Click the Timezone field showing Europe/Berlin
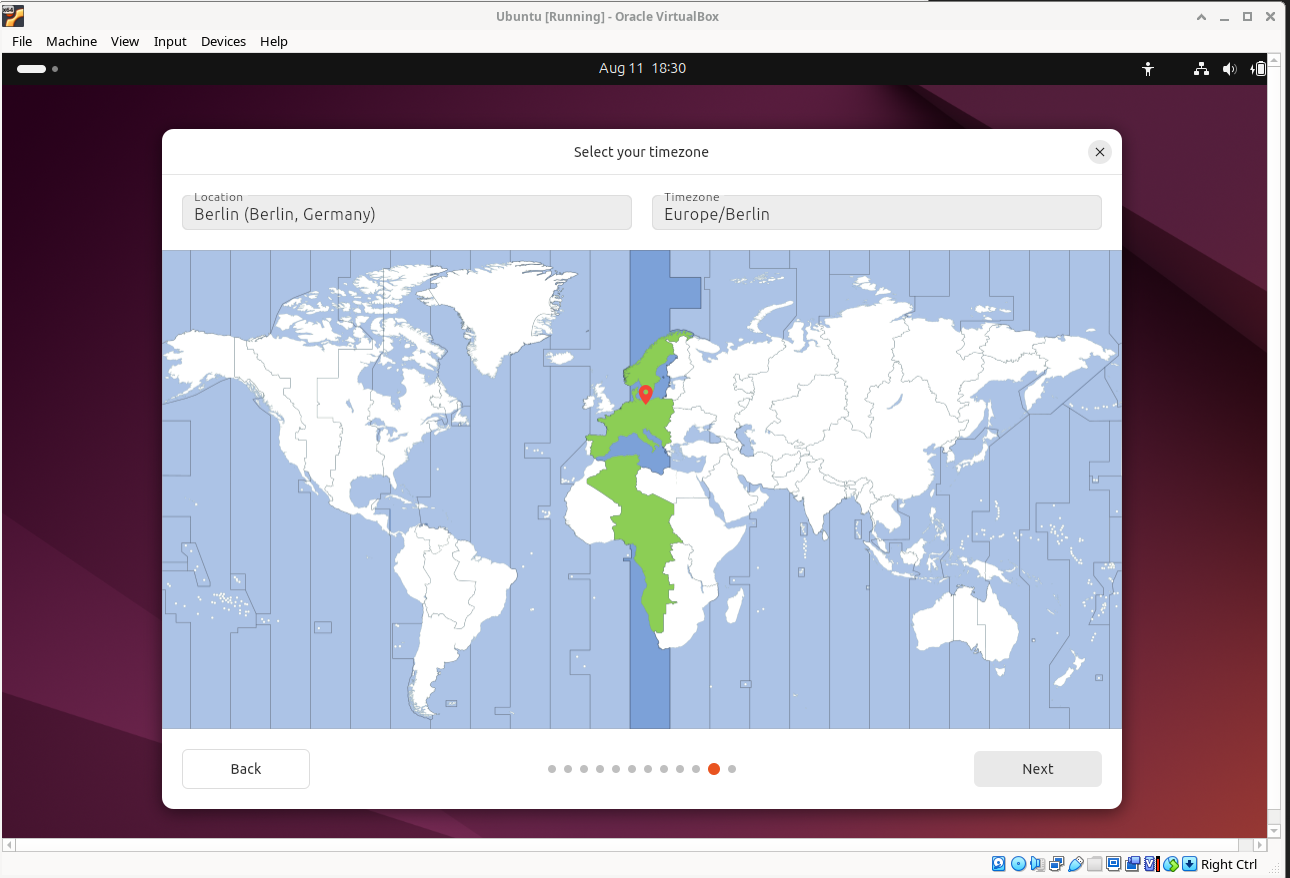Viewport: 1290px width, 878px height. click(876, 213)
